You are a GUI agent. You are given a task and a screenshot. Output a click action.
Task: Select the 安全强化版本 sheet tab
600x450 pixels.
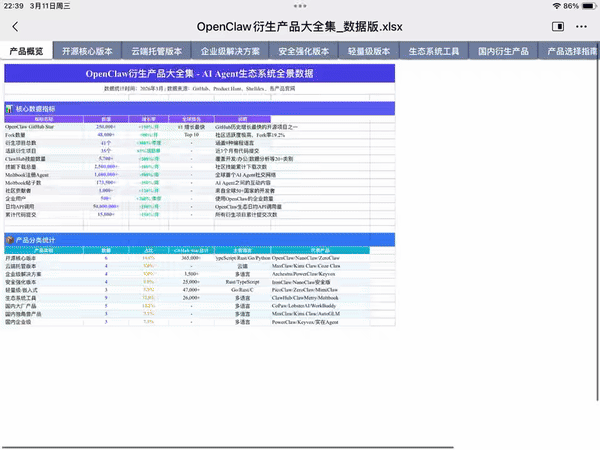(303, 51)
